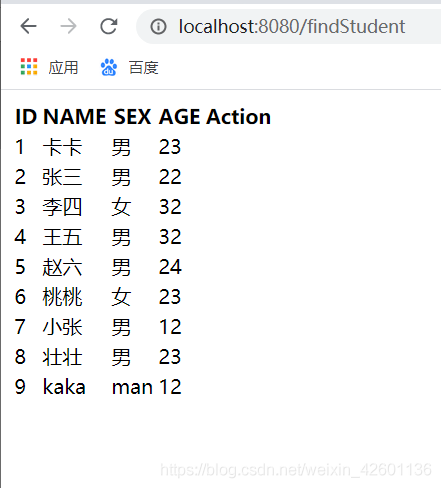Click age 22 in 张三 row
The height and width of the screenshot is (488, 441).
170,177
